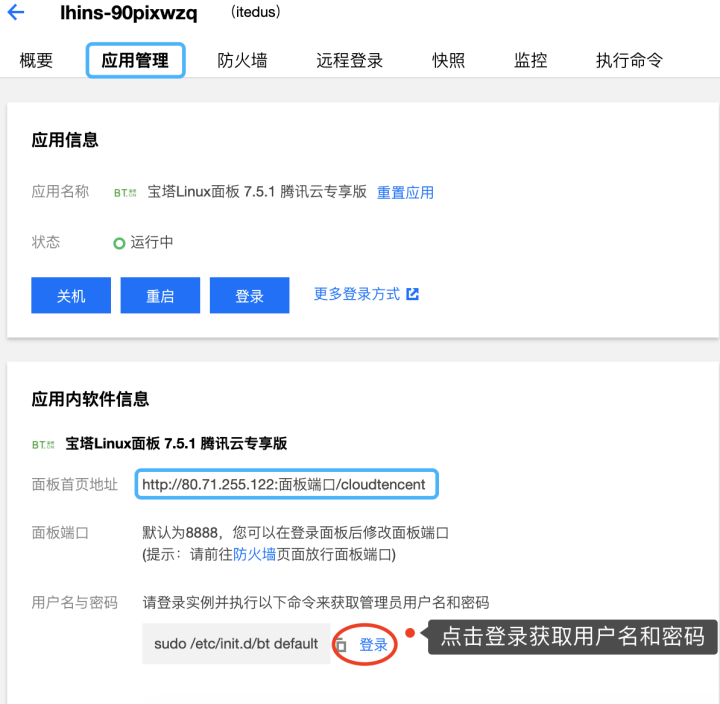Click the 状态 label
The width and height of the screenshot is (720, 704).
[x=46, y=242]
